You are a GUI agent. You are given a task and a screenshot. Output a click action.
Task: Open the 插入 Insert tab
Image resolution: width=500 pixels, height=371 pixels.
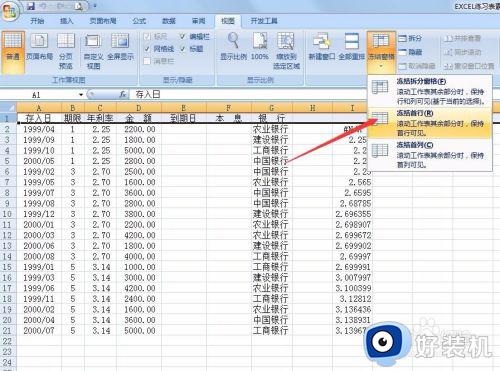66,21
